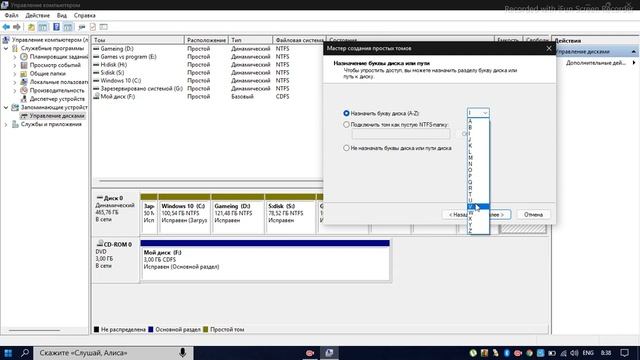The height and width of the screenshot is (360, 640).
Task: Choose letter Z in the dropdown list
Action: click(x=478, y=231)
